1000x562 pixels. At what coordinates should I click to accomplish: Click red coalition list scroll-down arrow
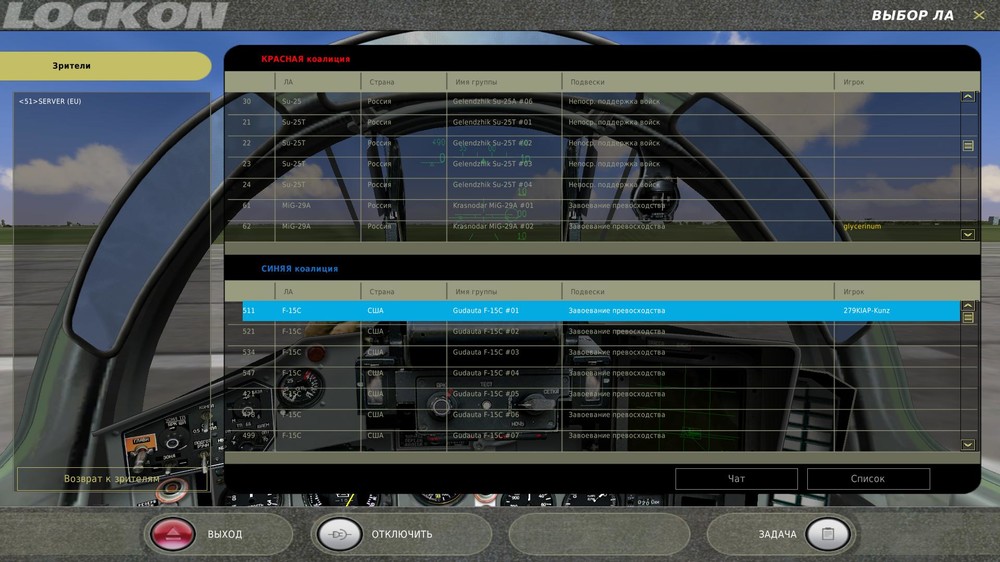point(967,235)
